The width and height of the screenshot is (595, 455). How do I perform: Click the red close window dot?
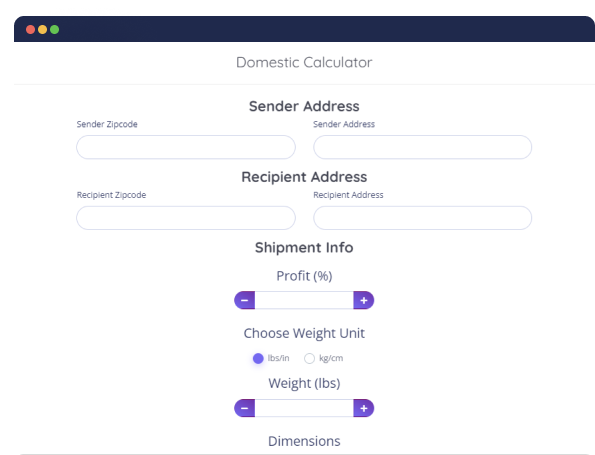click(30, 30)
